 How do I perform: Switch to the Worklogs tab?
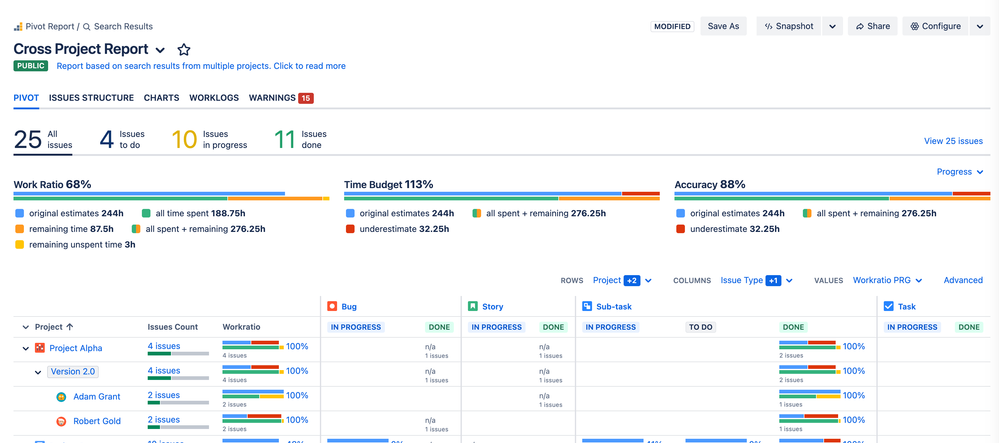click(214, 98)
